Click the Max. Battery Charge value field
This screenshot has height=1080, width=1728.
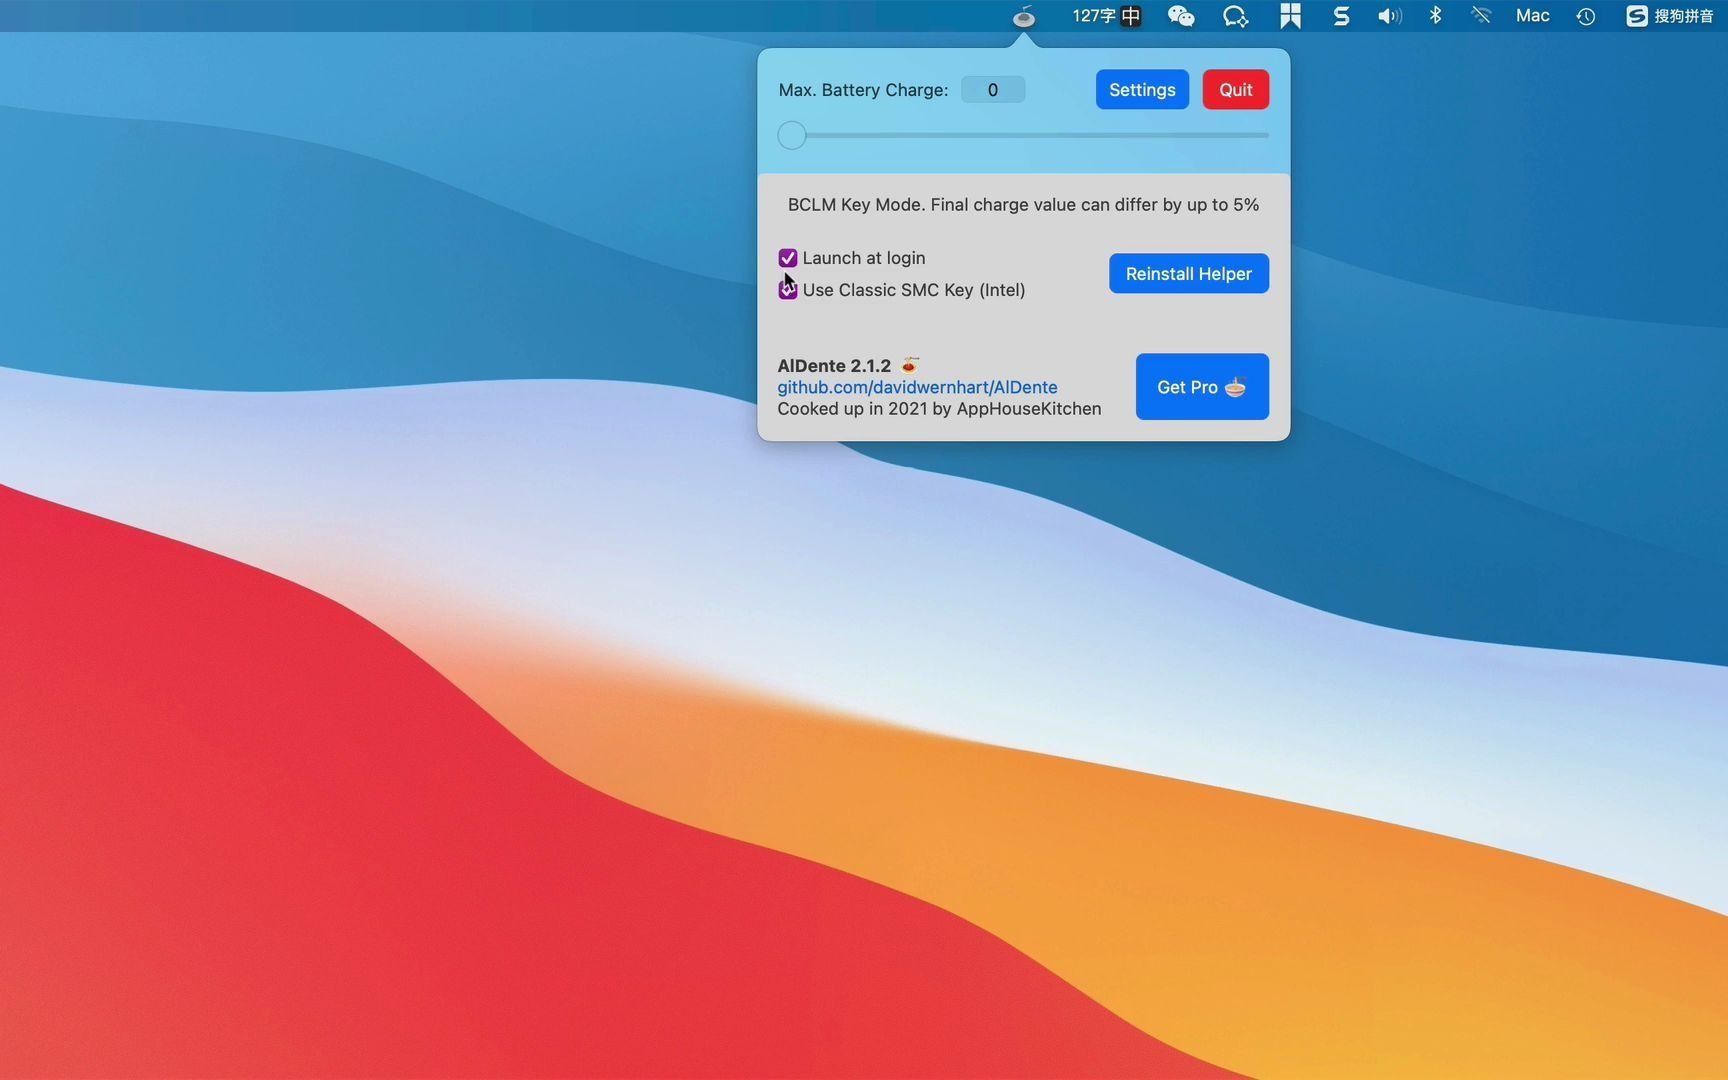993,90
